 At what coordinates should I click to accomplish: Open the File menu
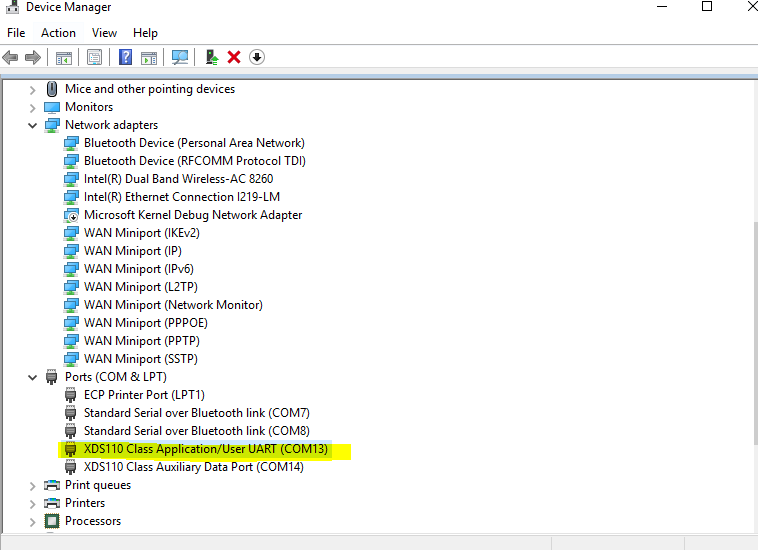[x=16, y=33]
